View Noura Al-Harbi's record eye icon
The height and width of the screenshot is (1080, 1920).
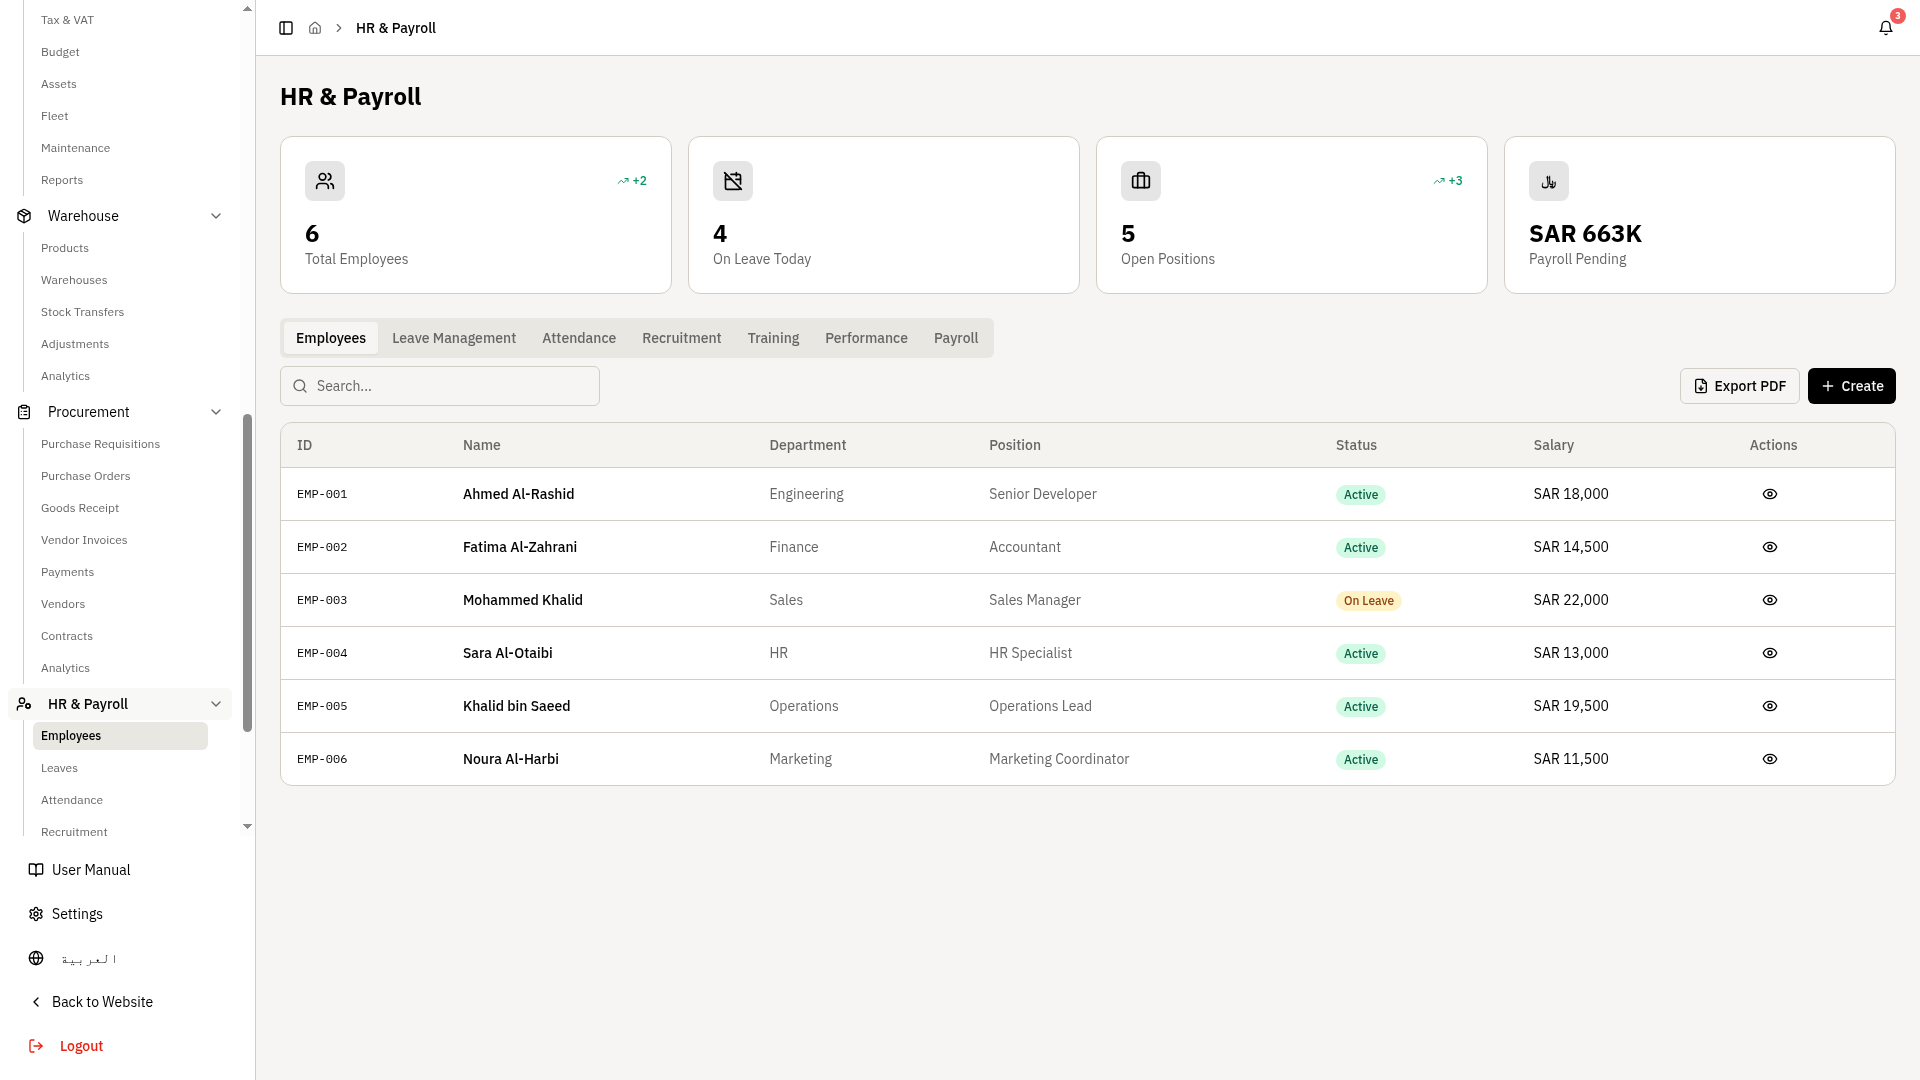click(1770, 759)
